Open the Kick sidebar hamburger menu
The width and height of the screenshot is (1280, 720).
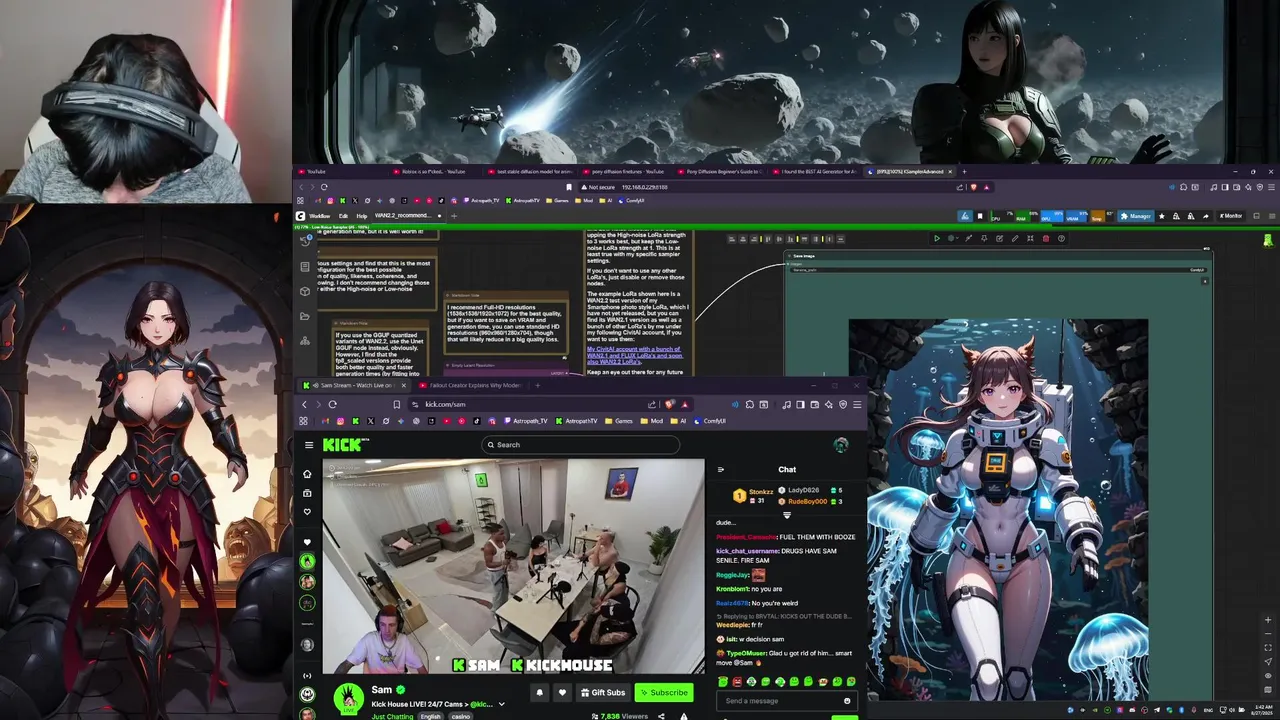click(x=309, y=445)
